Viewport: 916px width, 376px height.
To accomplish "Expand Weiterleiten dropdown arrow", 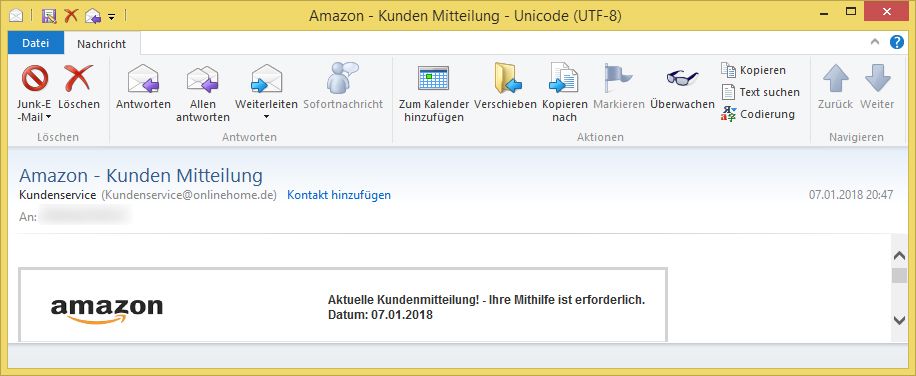I will 266,117.
